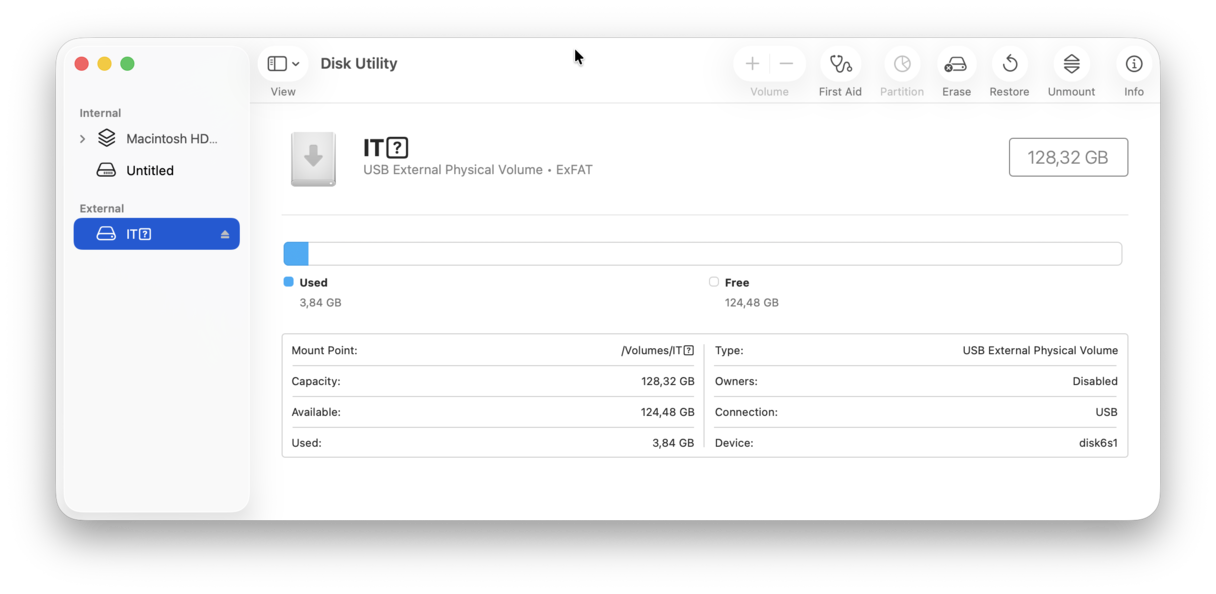1216x594 pixels.
Task: Select Macintosh HD in the Internal section
Action: 160,138
